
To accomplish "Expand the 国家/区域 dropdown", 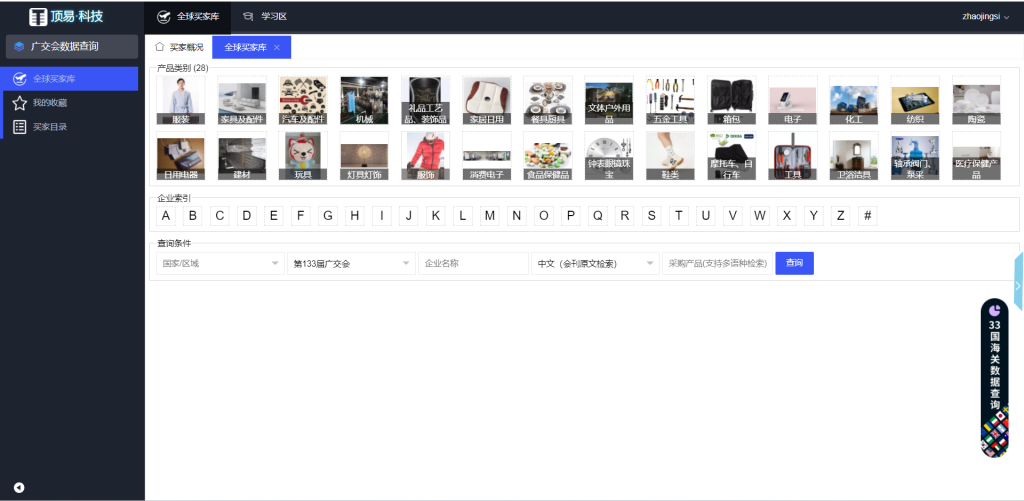I will click(219, 264).
